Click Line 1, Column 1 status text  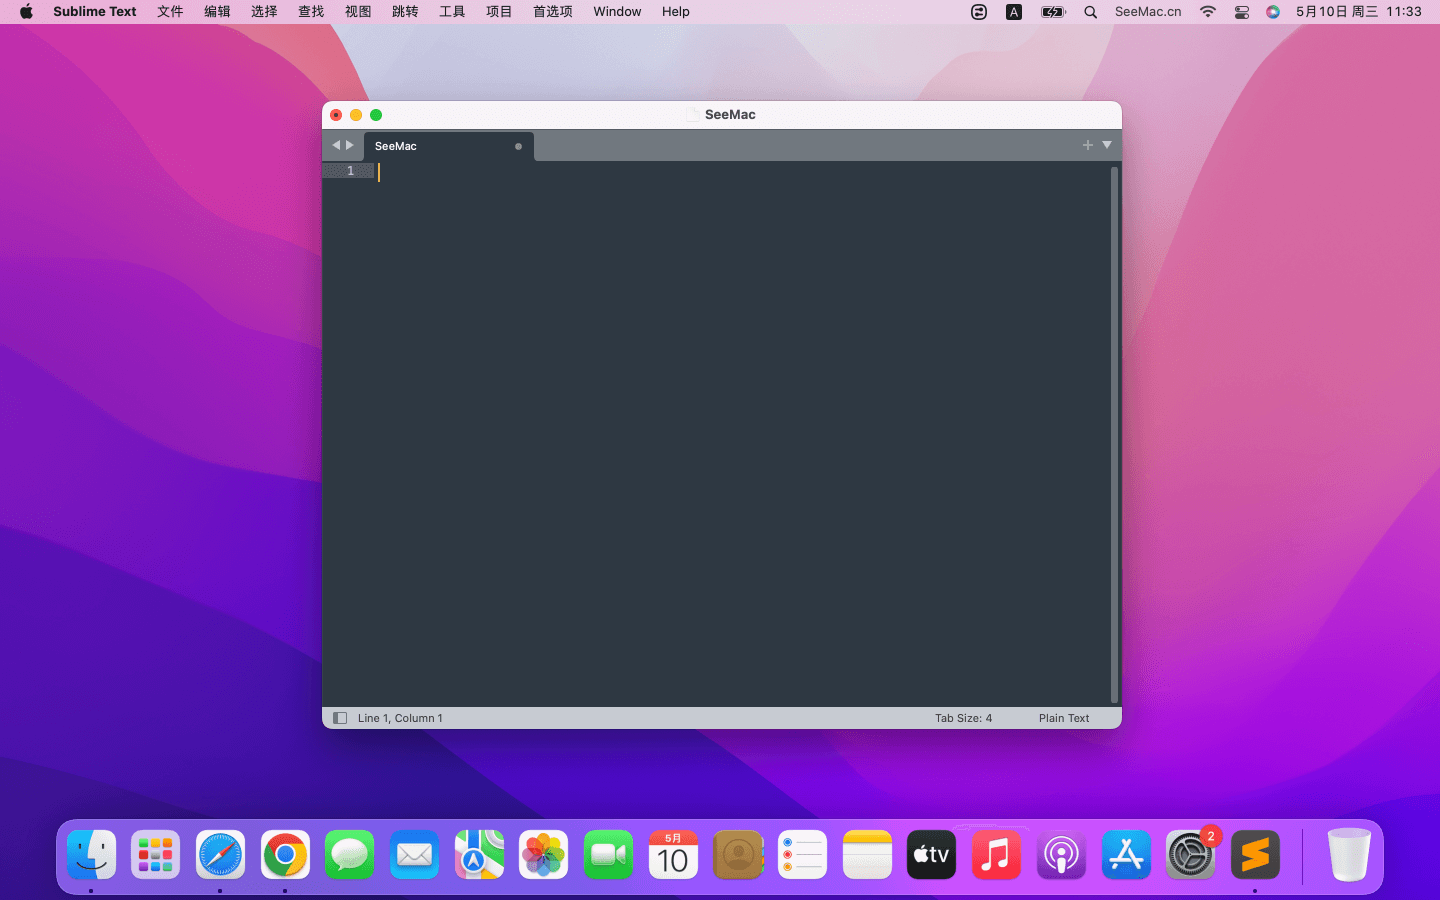(x=400, y=718)
